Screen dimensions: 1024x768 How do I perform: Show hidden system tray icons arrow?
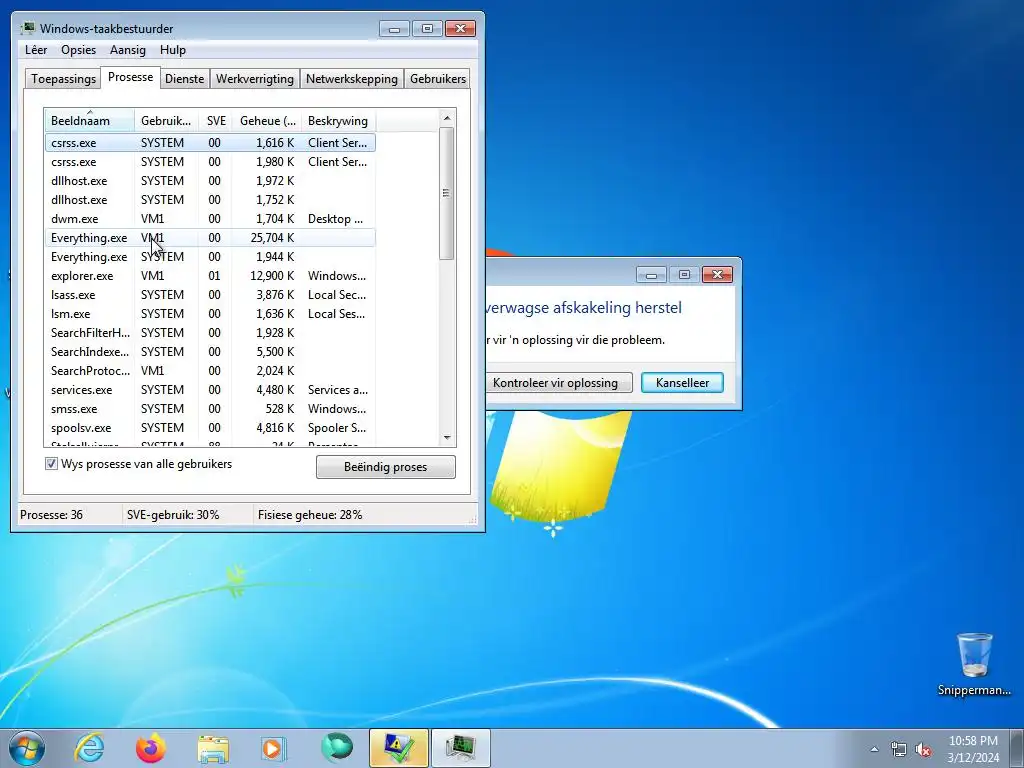coord(874,749)
